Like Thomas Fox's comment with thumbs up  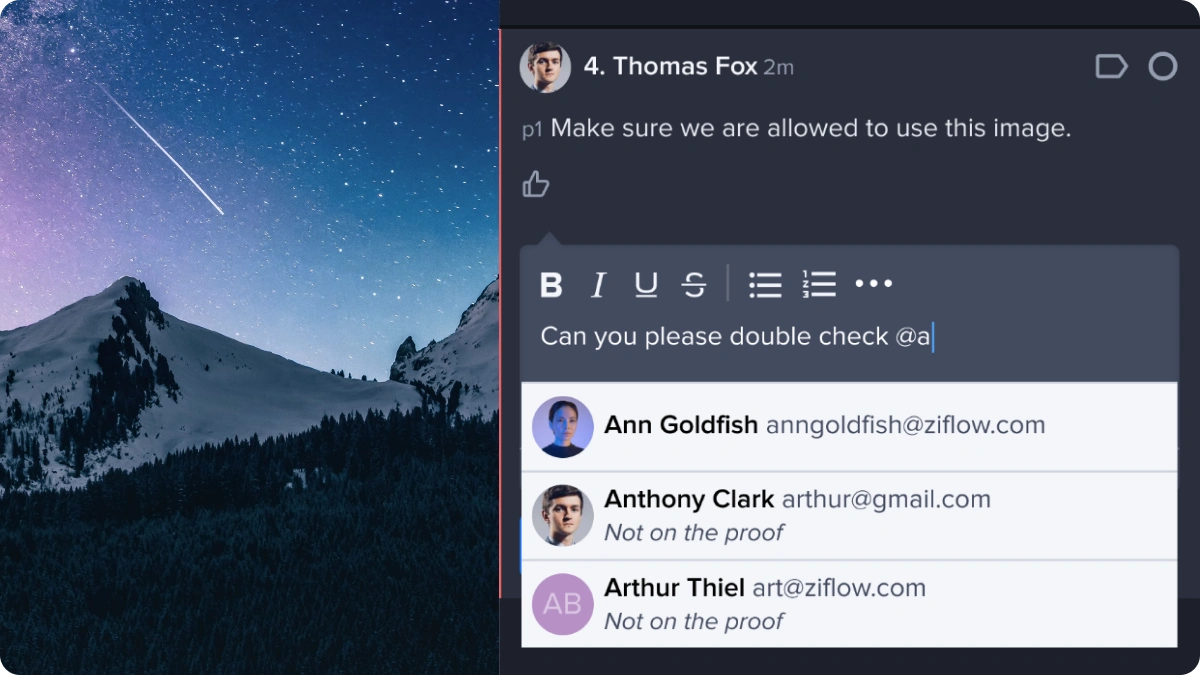[536, 183]
